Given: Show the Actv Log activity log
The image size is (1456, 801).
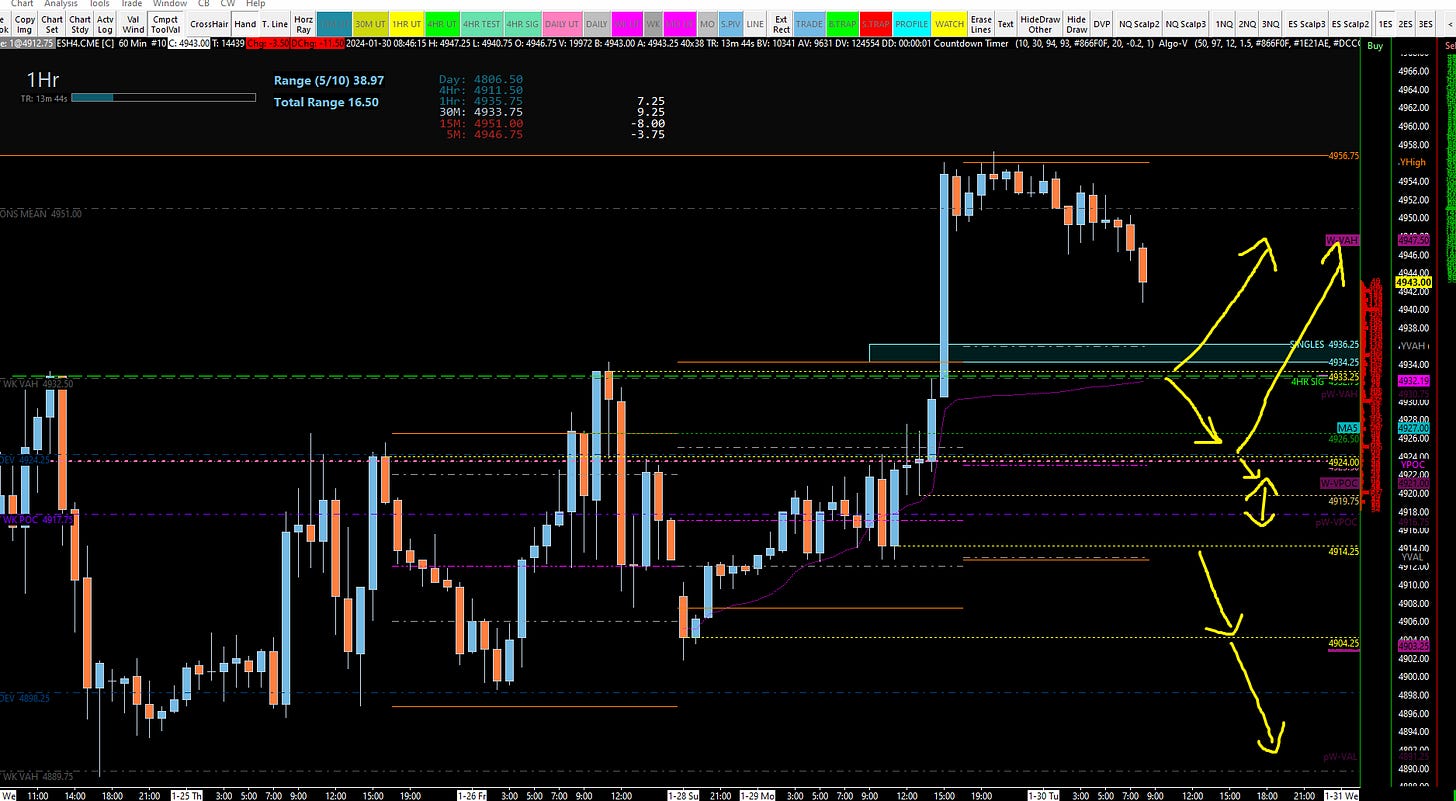Looking at the screenshot, I should (106, 24).
